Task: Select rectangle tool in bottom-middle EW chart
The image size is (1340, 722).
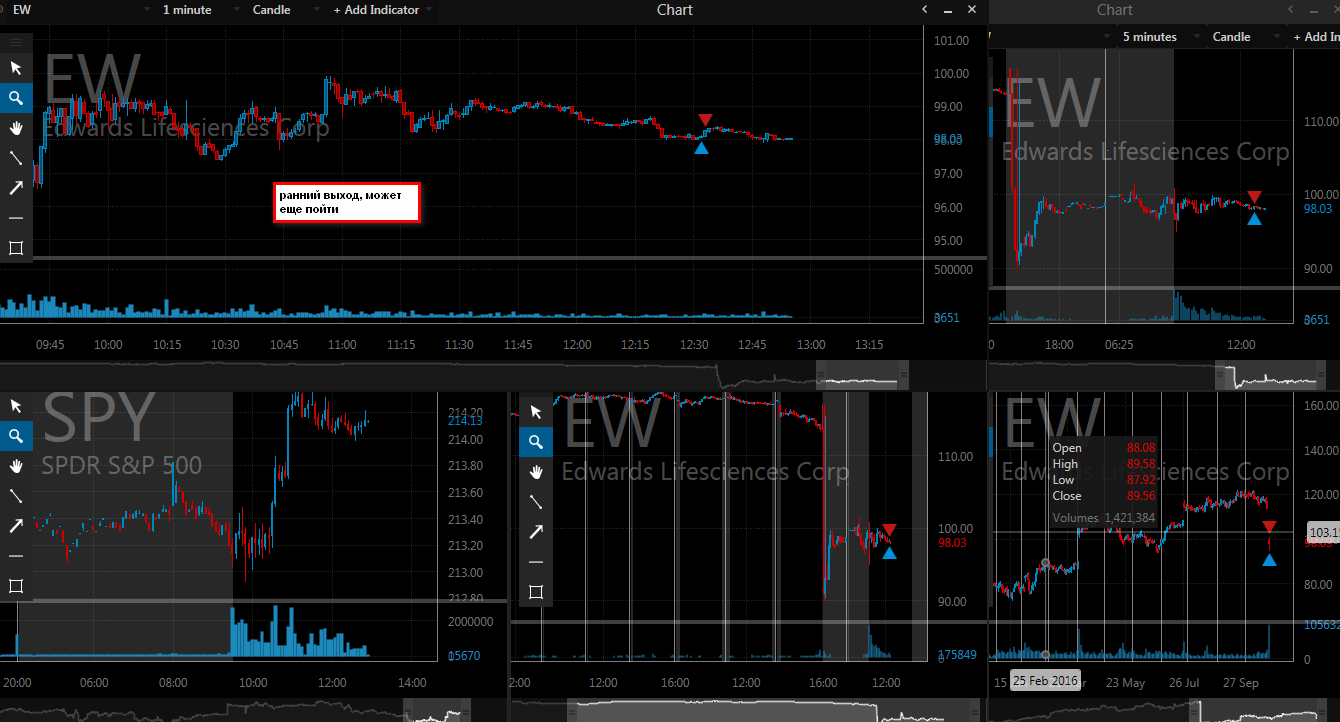Action: coord(536,592)
